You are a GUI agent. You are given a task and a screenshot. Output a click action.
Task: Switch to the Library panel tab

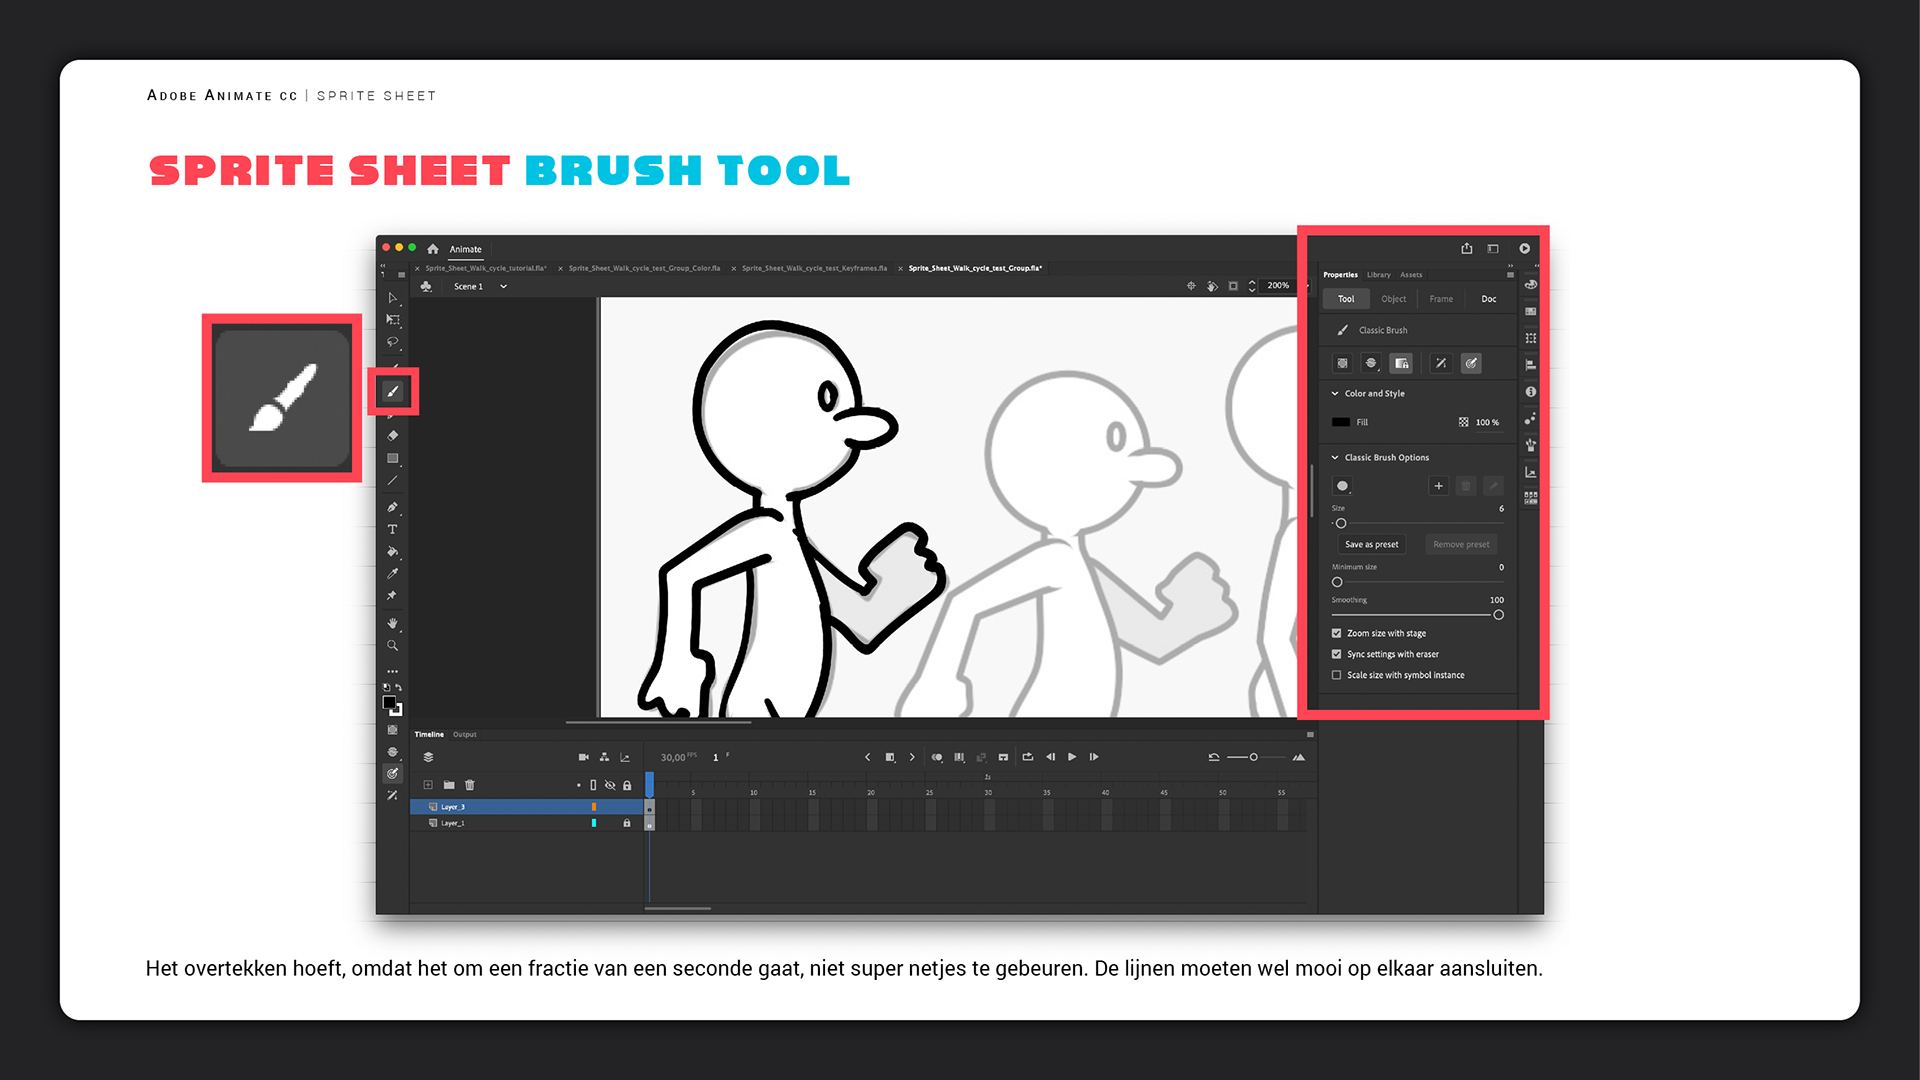(1378, 274)
